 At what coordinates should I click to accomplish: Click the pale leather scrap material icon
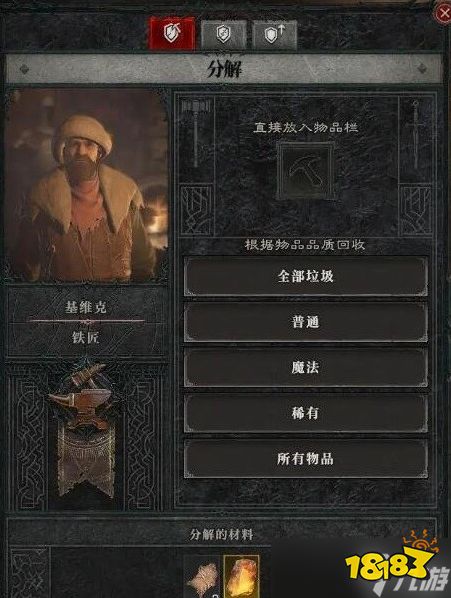coord(203,577)
